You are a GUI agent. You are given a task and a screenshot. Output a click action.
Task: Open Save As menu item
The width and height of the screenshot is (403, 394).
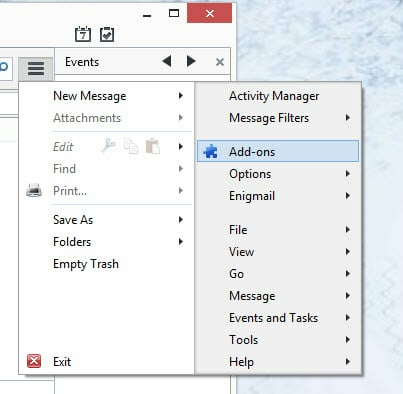coord(106,220)
